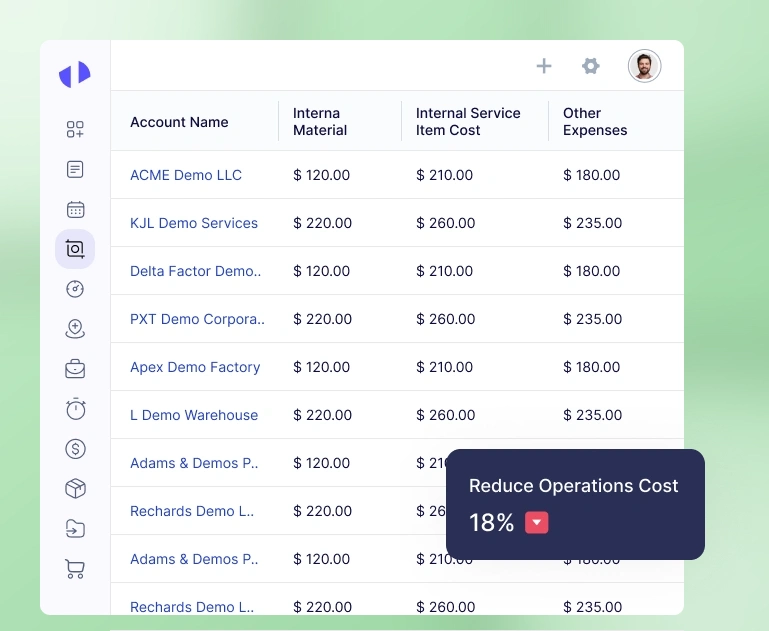Click the purple app logo in sidebar

(x=75, y=75)
